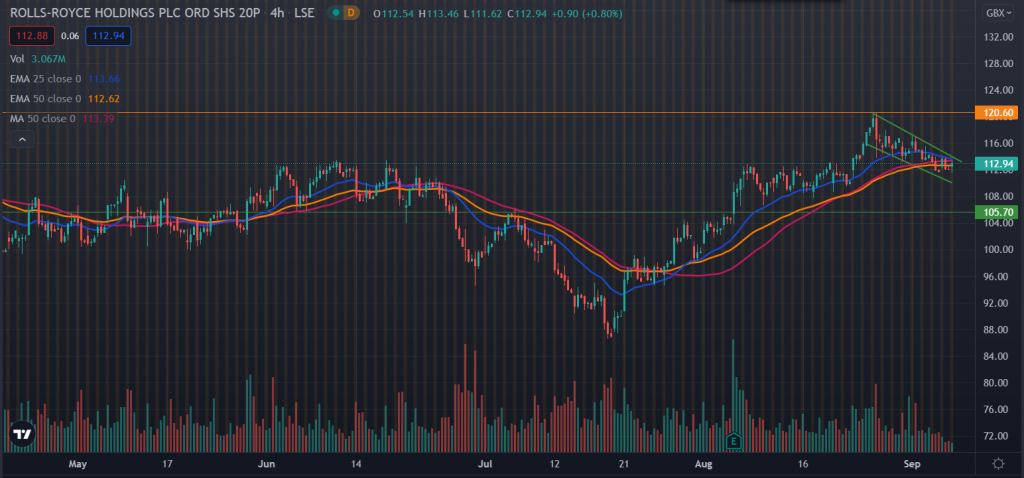Open chart settings gear icon

[998, 464]
